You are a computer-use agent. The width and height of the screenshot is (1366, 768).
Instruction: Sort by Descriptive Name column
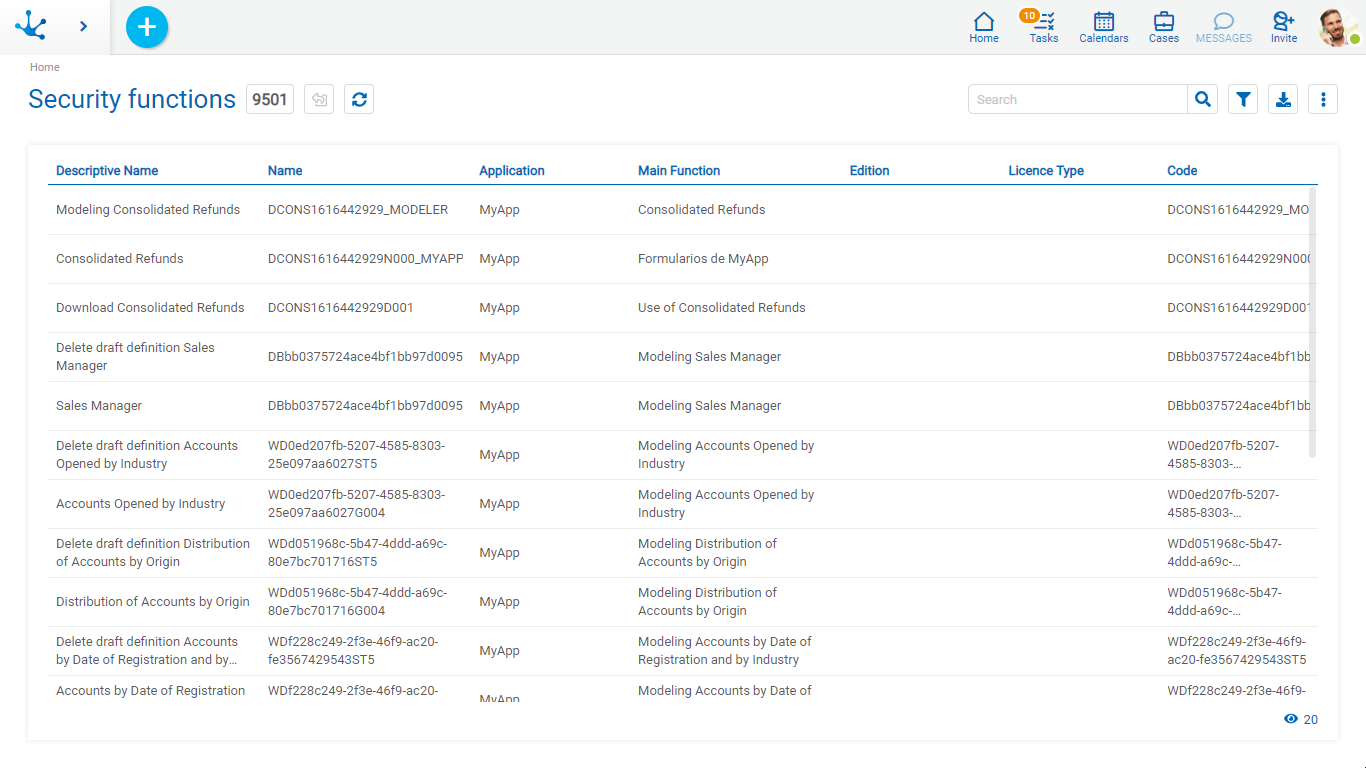[107, 171]
